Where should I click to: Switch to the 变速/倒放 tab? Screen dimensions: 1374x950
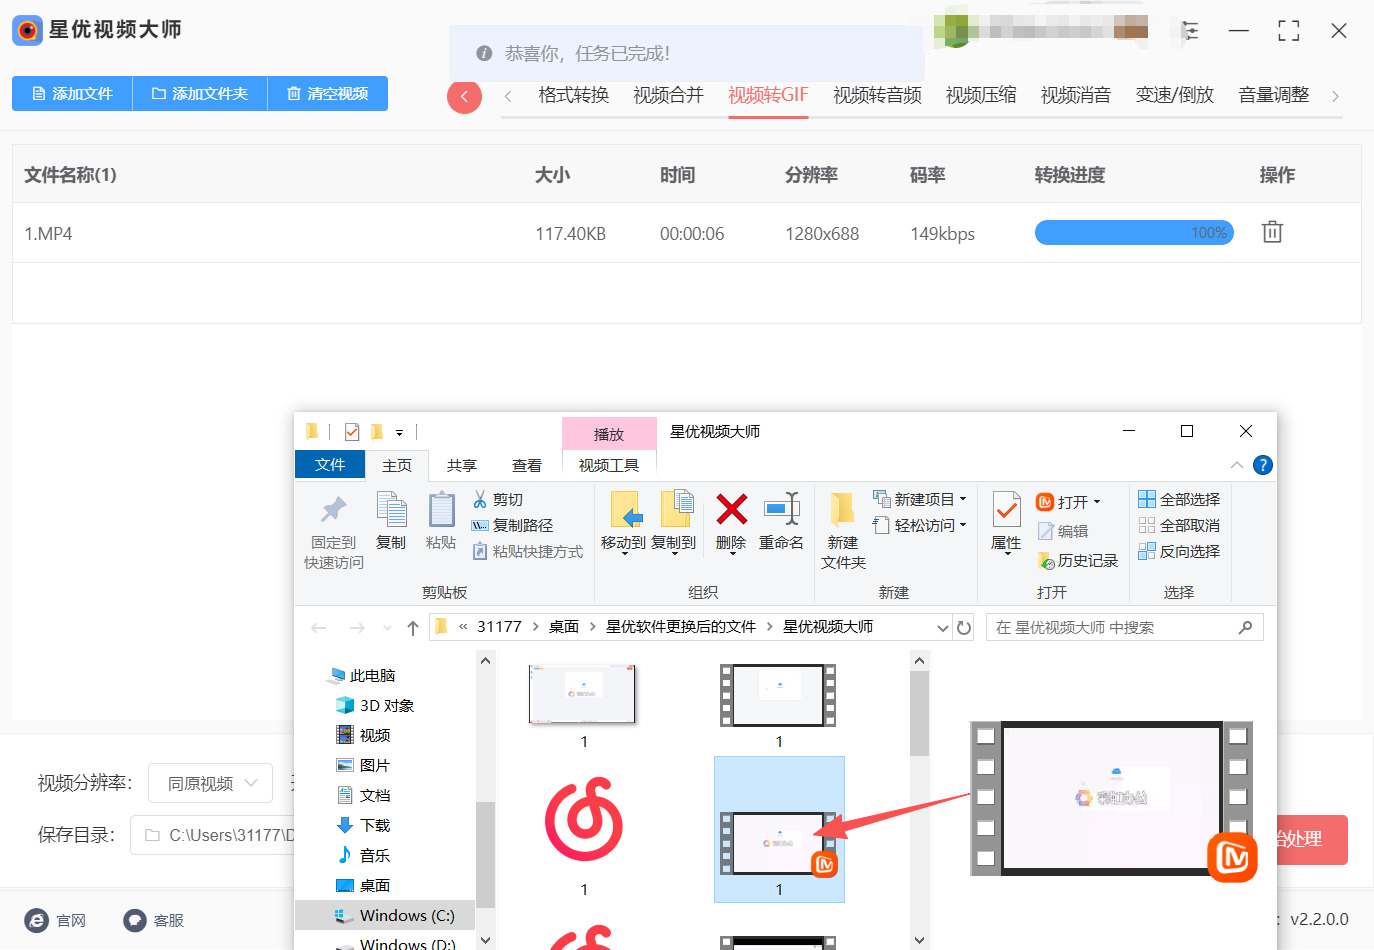point(1175,95)
